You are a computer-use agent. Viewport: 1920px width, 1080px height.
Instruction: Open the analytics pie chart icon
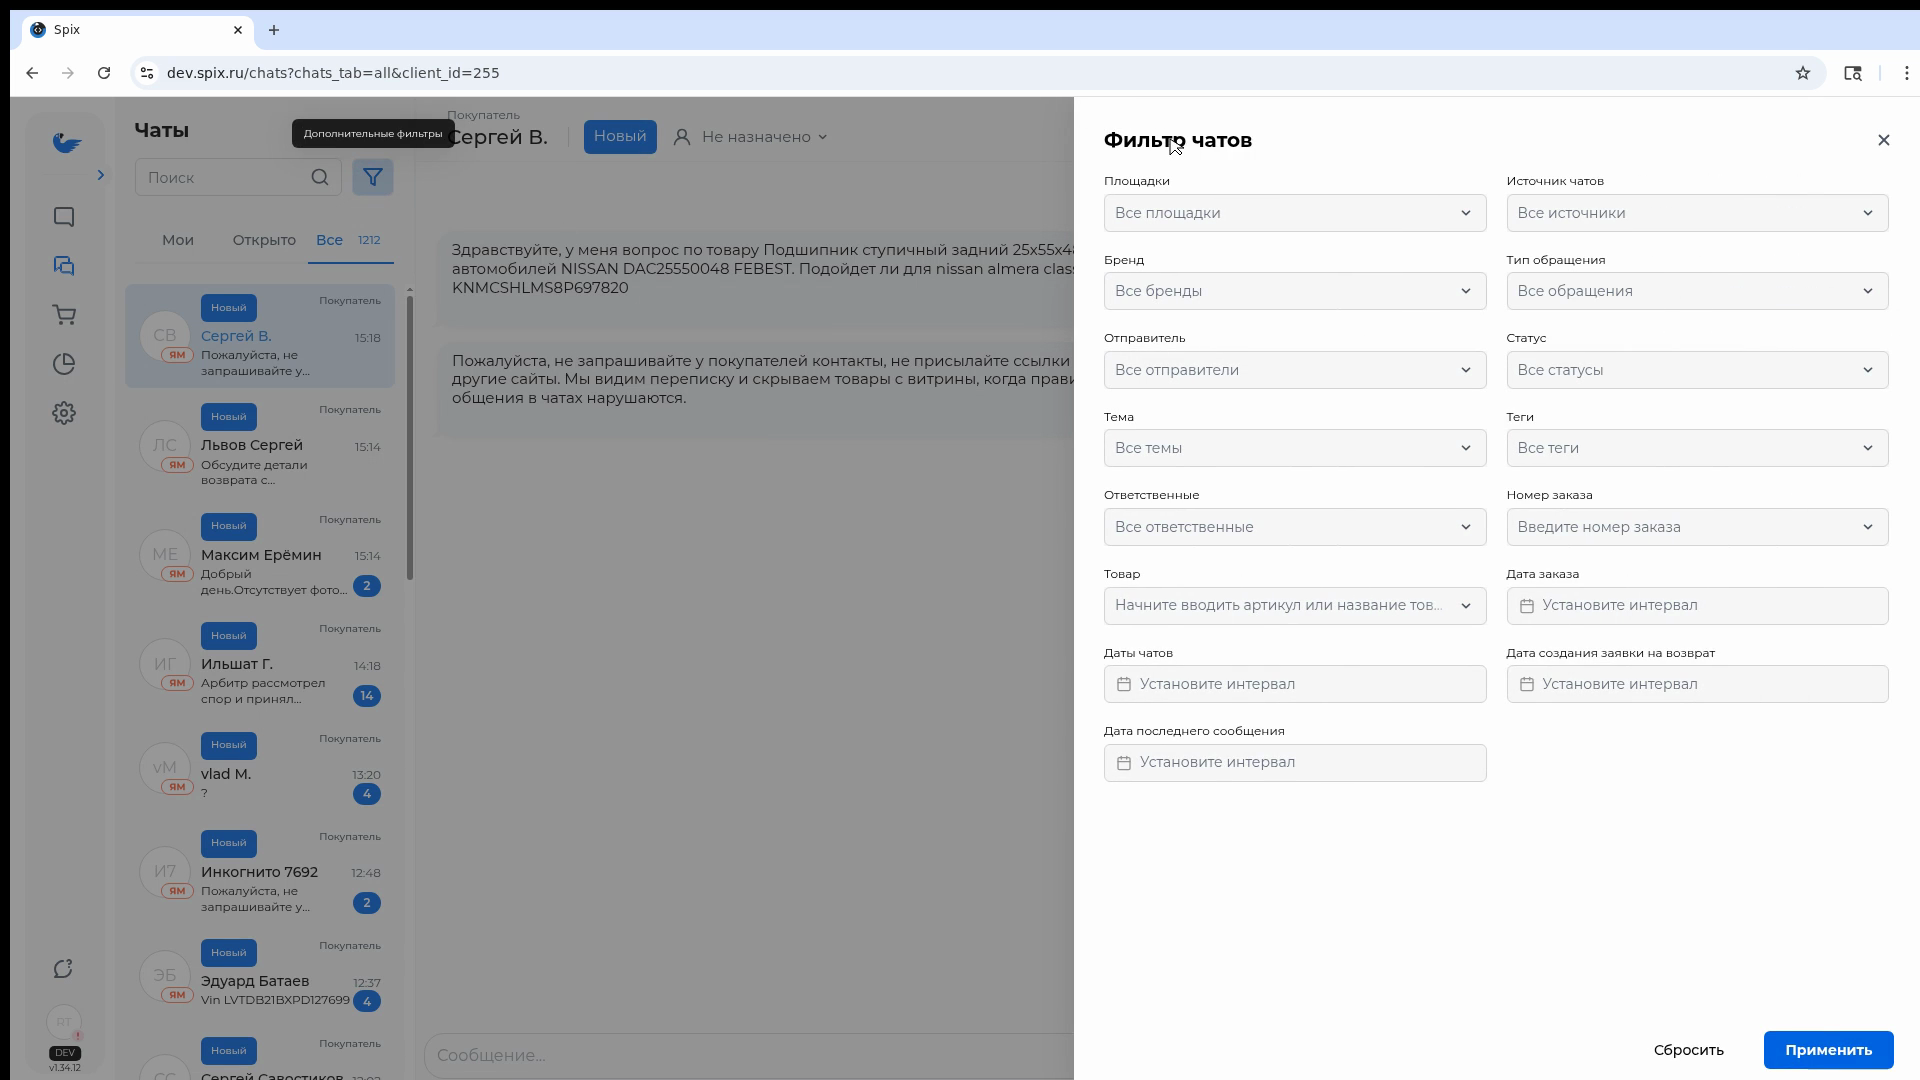pos(64,364)
